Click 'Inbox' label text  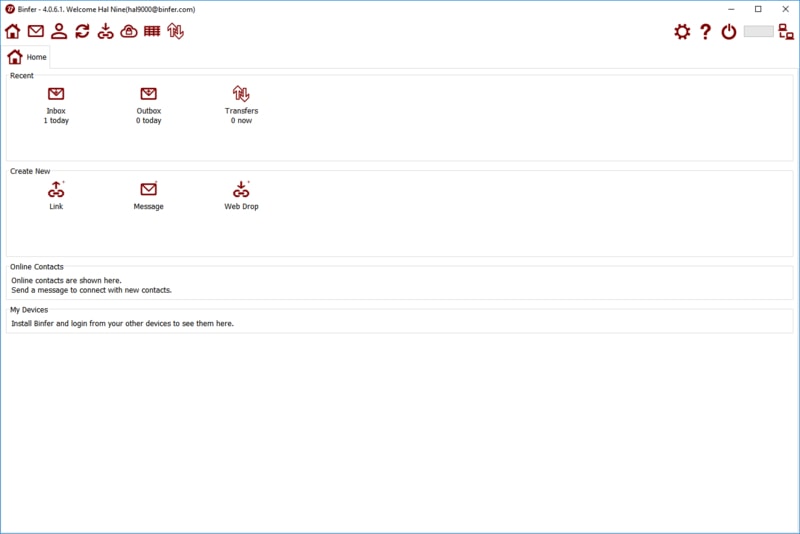(x=56, y=111)
